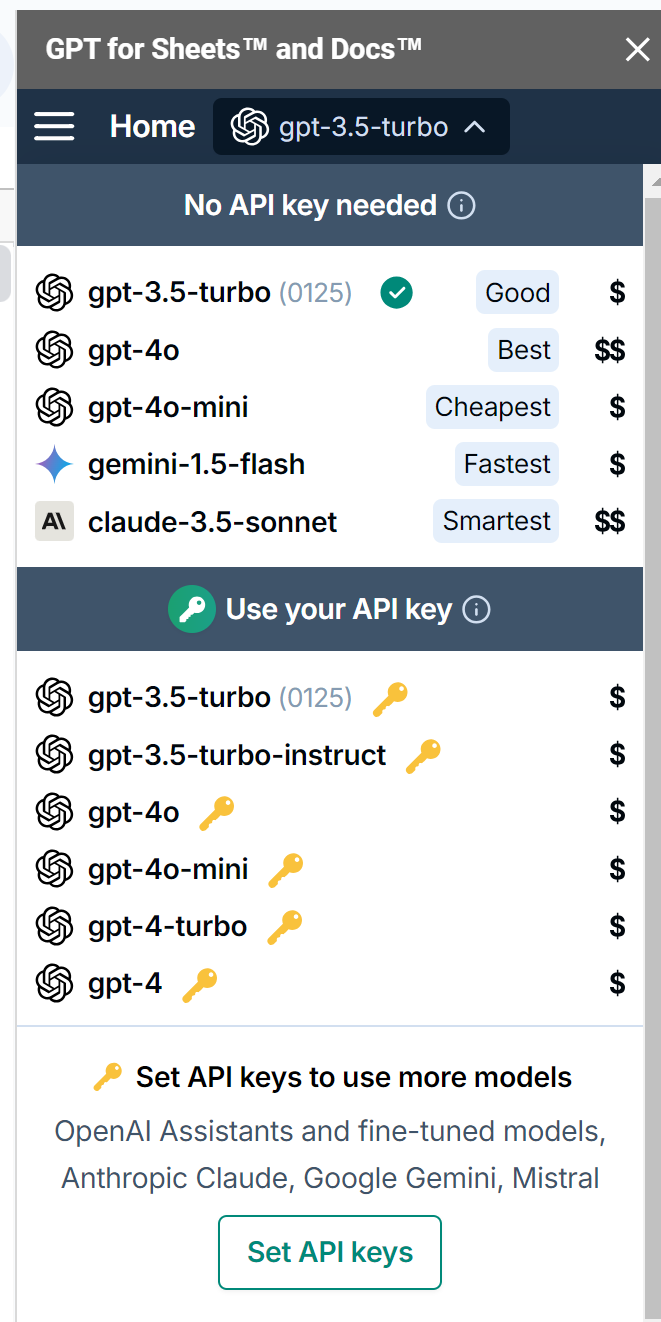Click info icon beside No API key needed

pos(461,206)
